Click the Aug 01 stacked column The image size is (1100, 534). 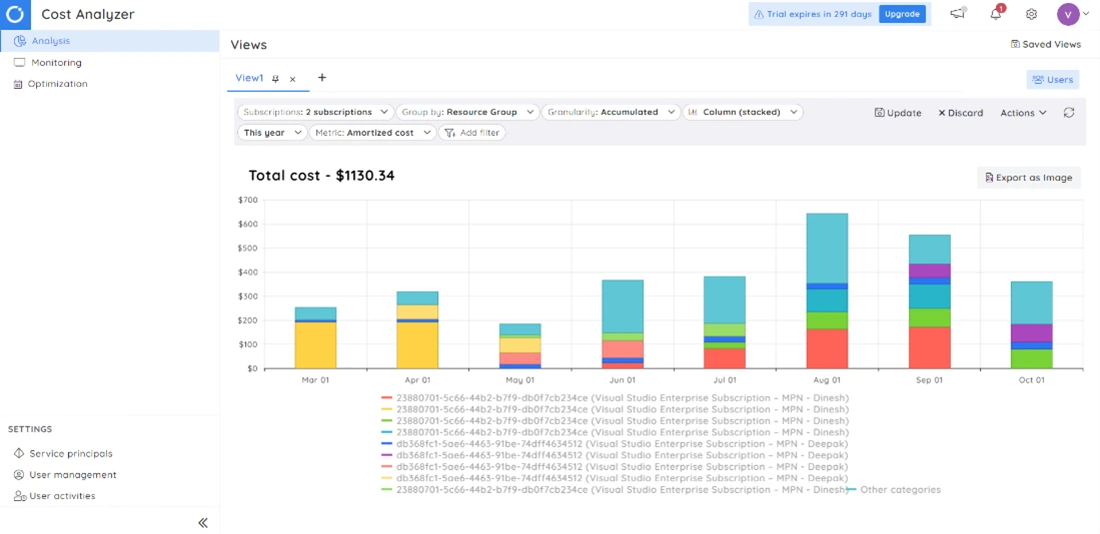click(827, 290)
